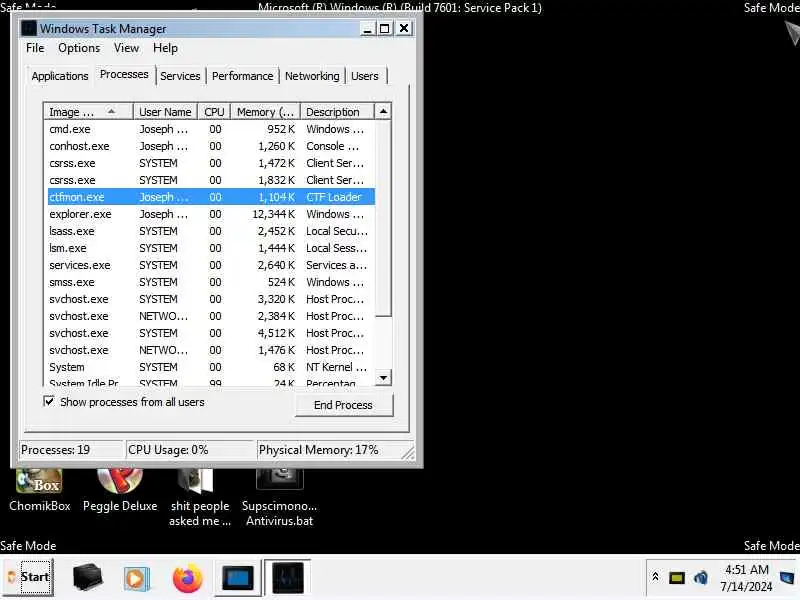This screenshot has width=800, height=600.
Task: Sort by CPU column header
Action: 214,112
